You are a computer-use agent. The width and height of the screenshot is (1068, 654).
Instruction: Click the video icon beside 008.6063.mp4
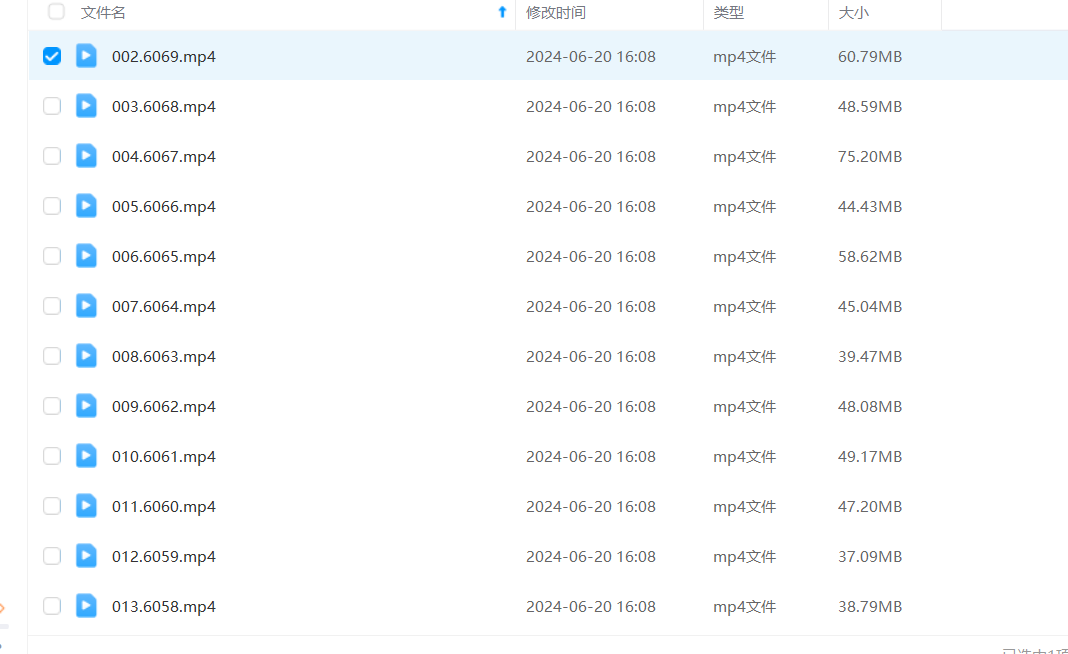pos(87,356)
